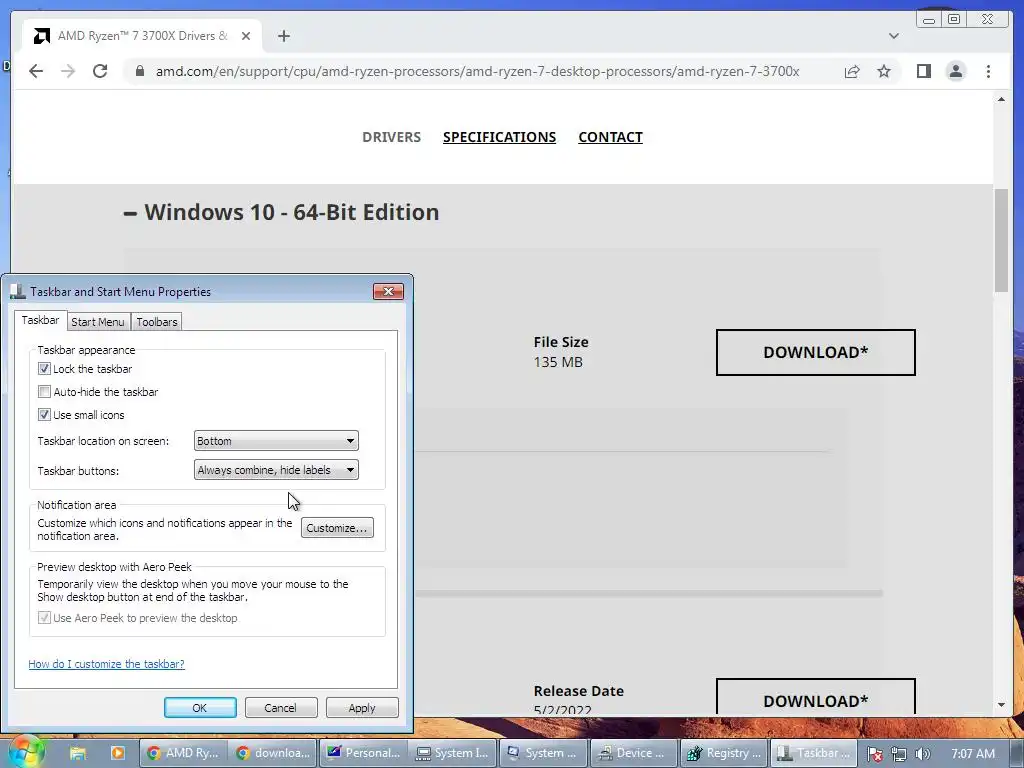Viewport: 1024px width, 768px height.
Task: Open Chrome three-dot menu
Action: (988, 71)
